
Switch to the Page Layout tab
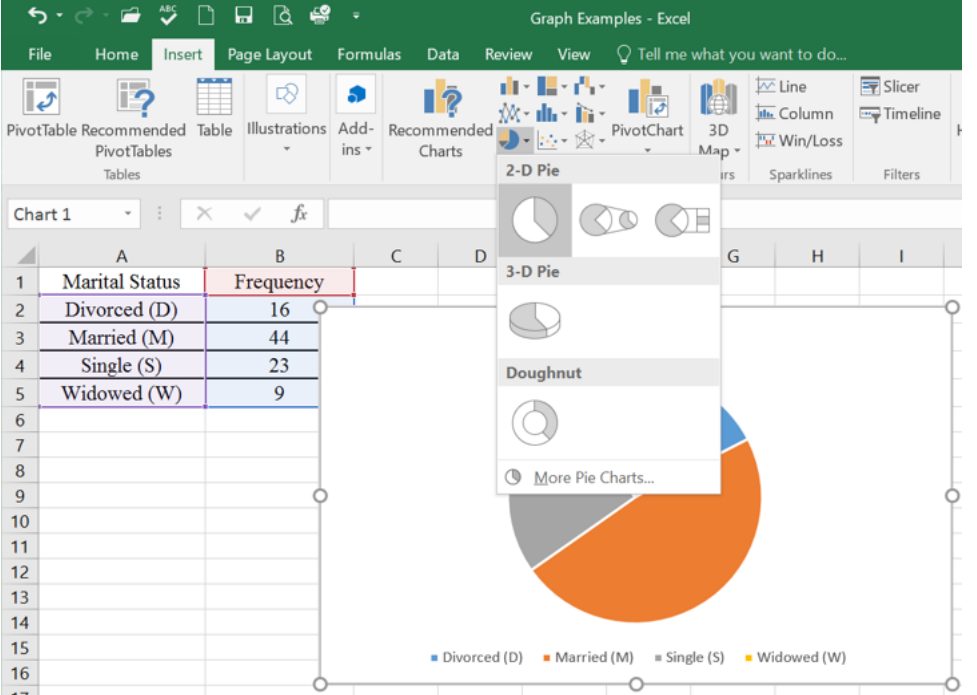(269, 54)
